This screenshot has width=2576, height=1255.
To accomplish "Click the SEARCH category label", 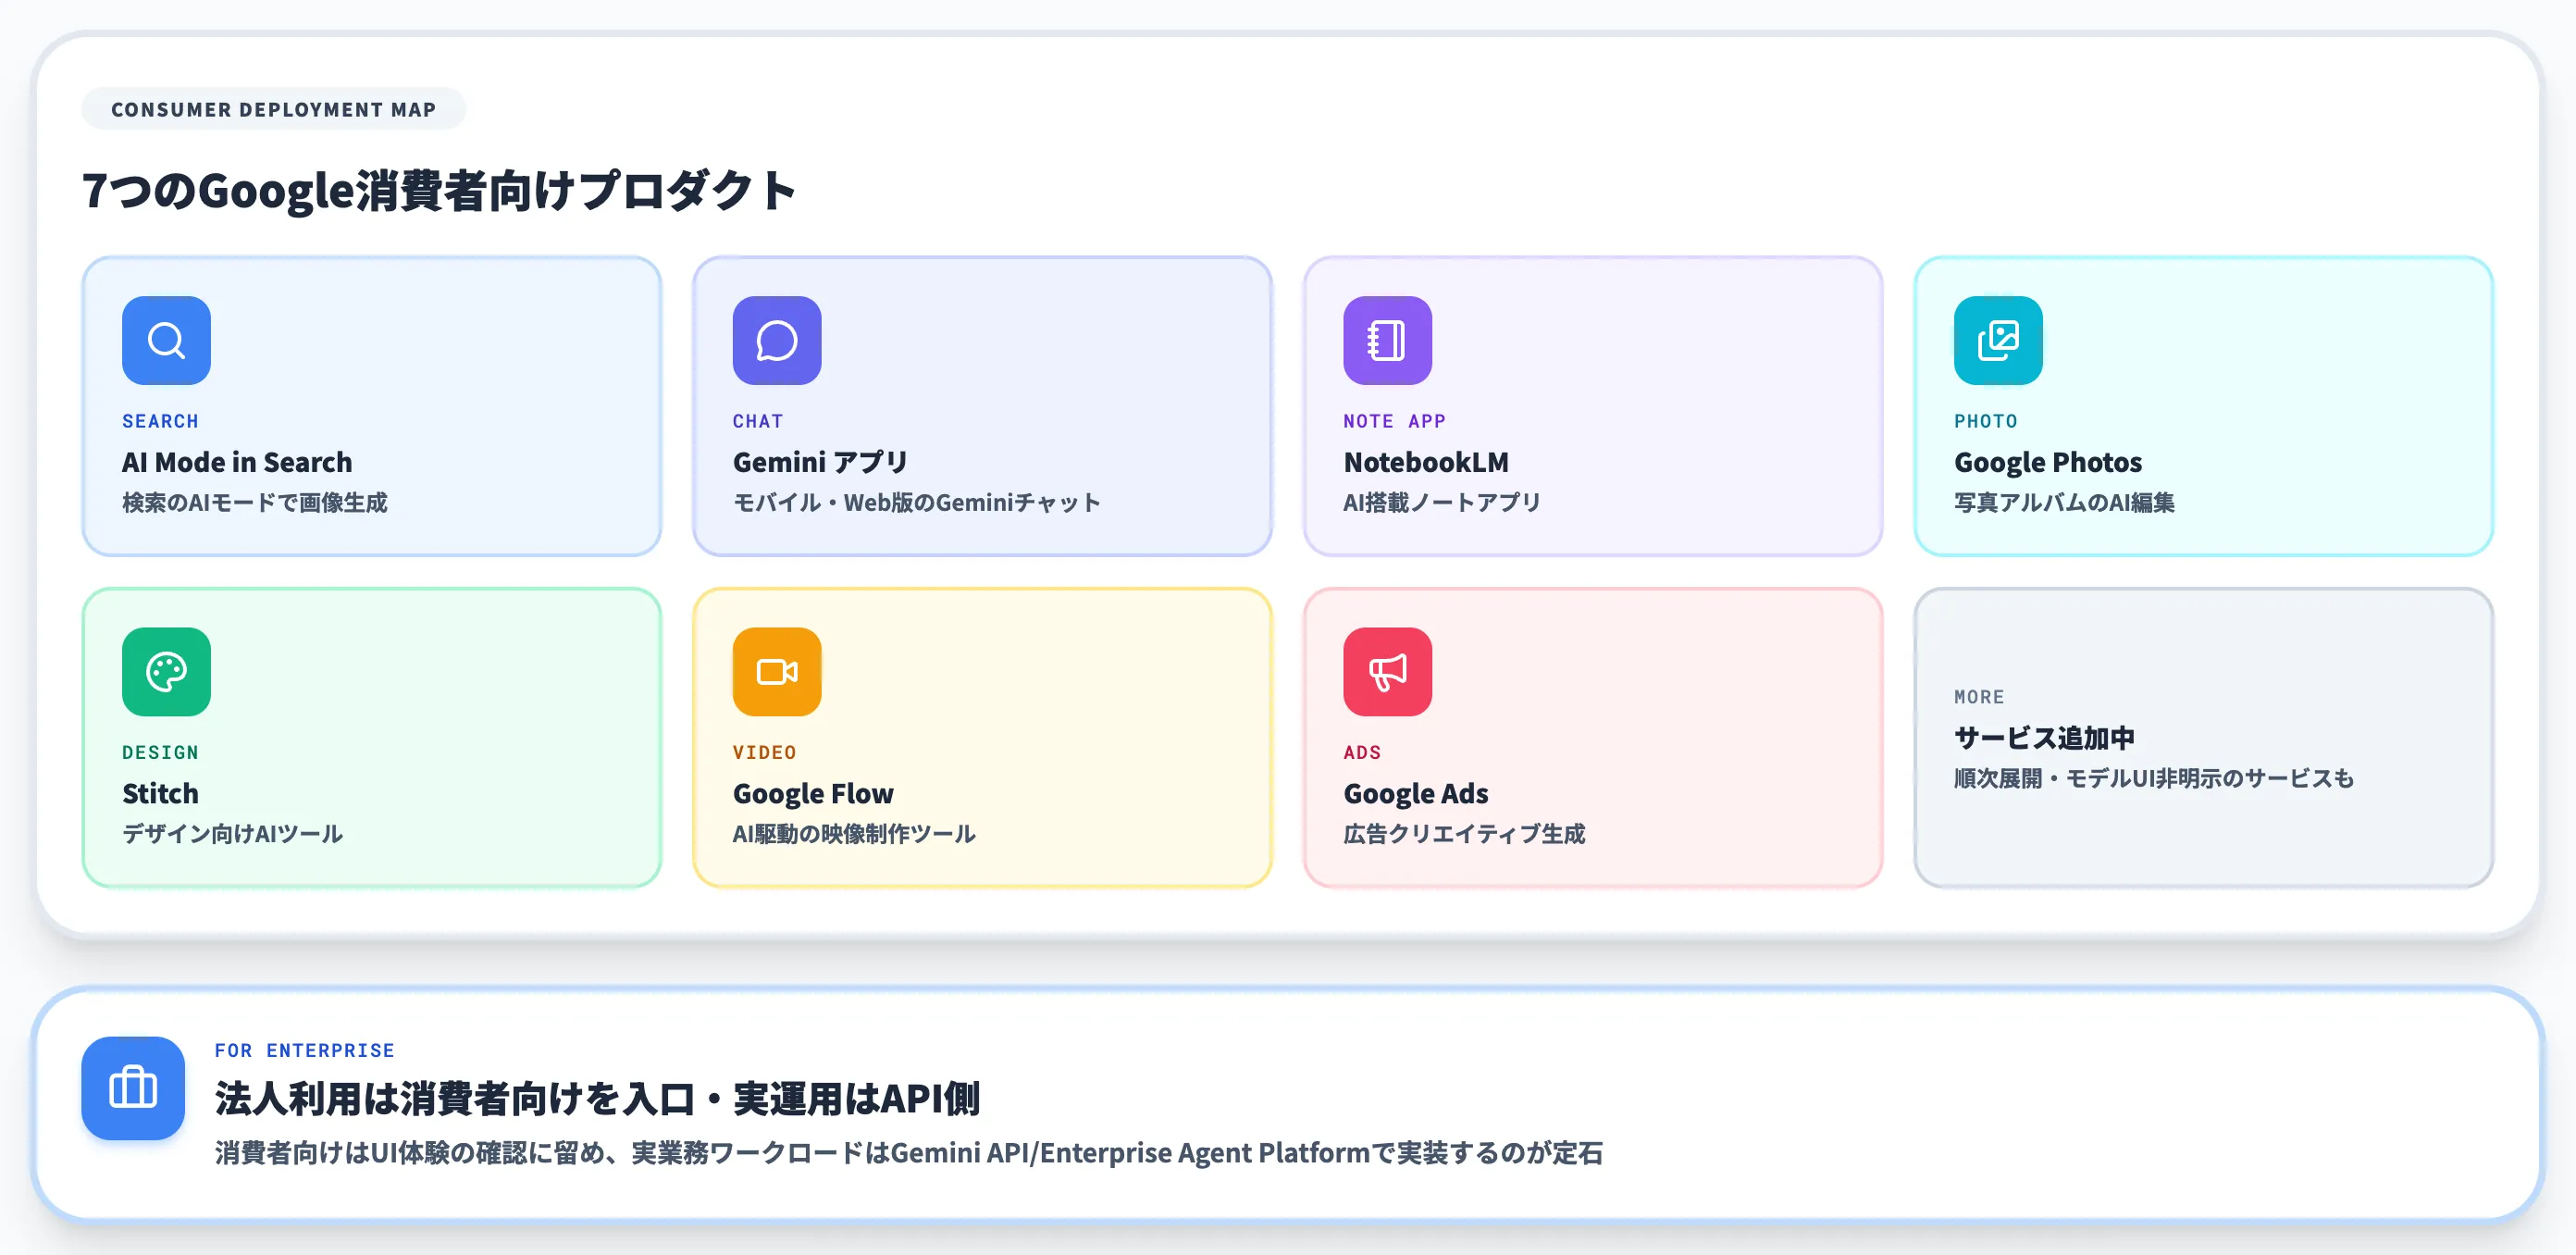I will click(160, 421).
